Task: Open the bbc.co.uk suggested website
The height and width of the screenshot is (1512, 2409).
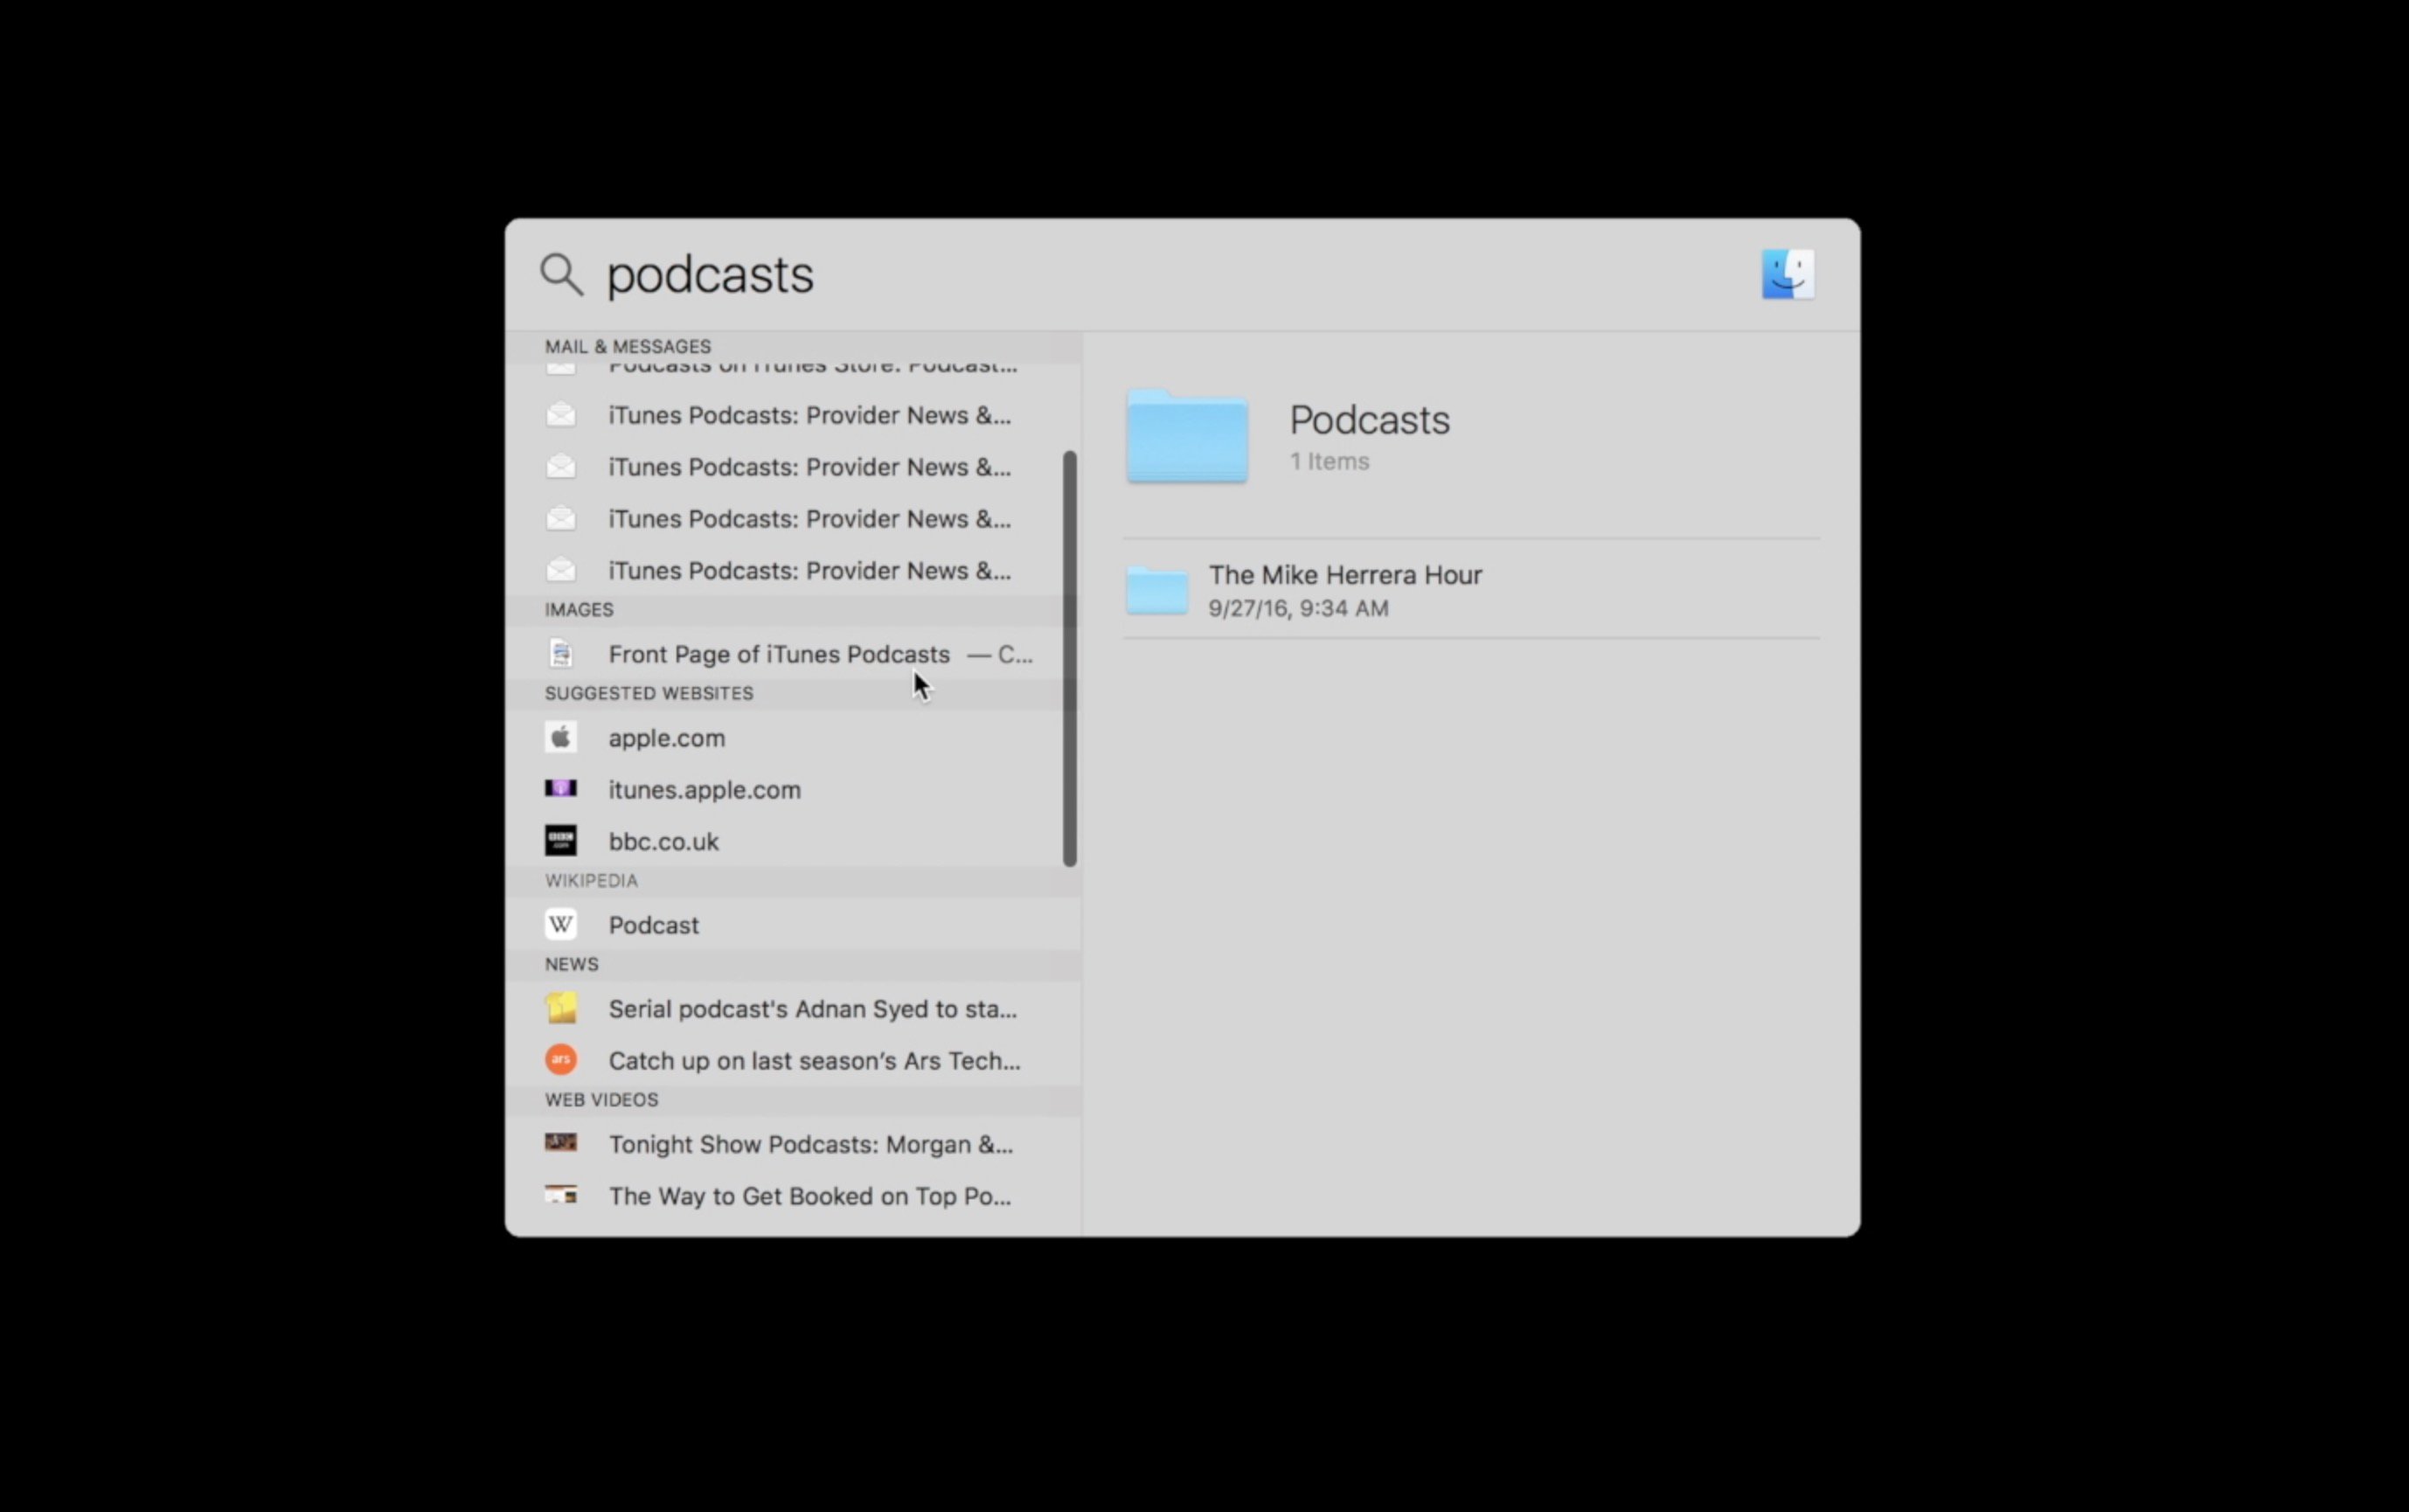Action: point(664,842)
